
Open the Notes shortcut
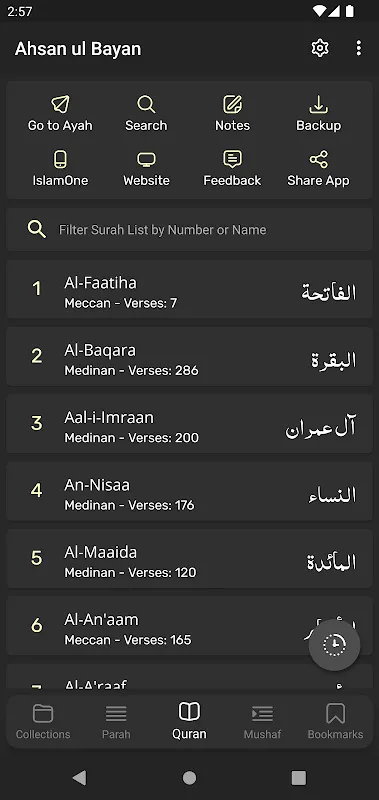click(232, 114)
